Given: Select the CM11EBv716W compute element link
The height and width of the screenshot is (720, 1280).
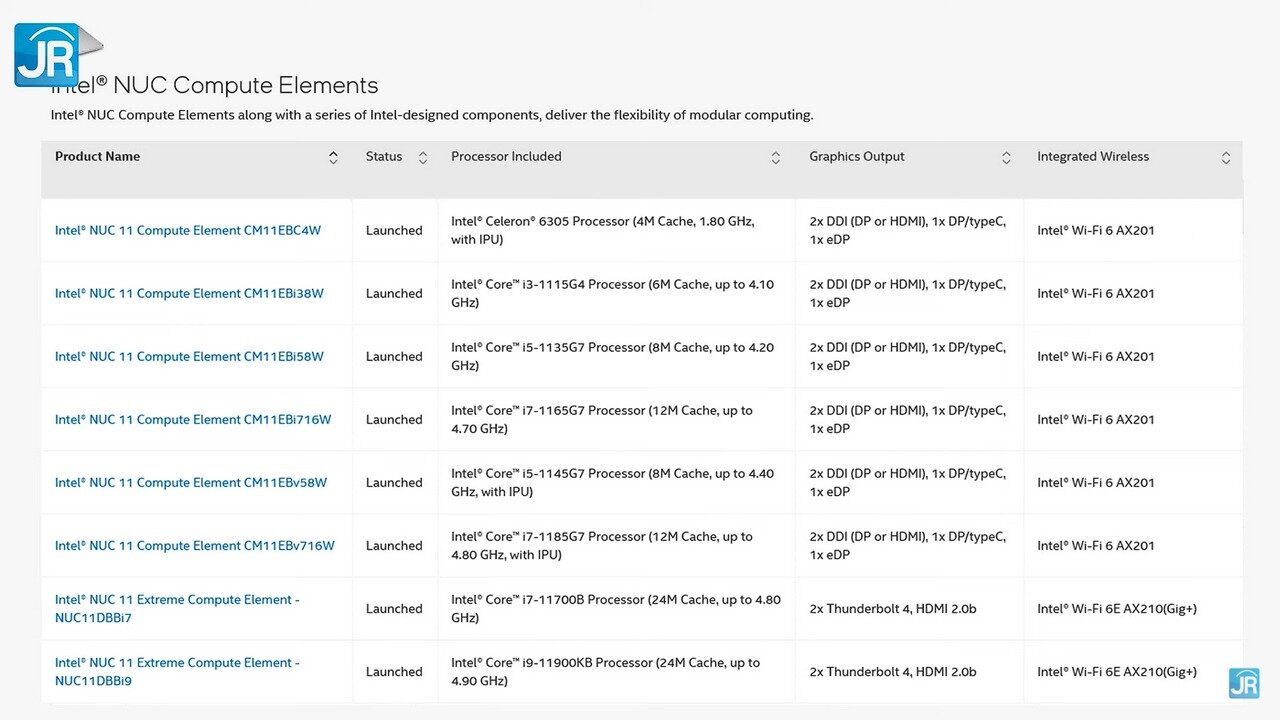Looking at the screenshot, I should [195, 546].
